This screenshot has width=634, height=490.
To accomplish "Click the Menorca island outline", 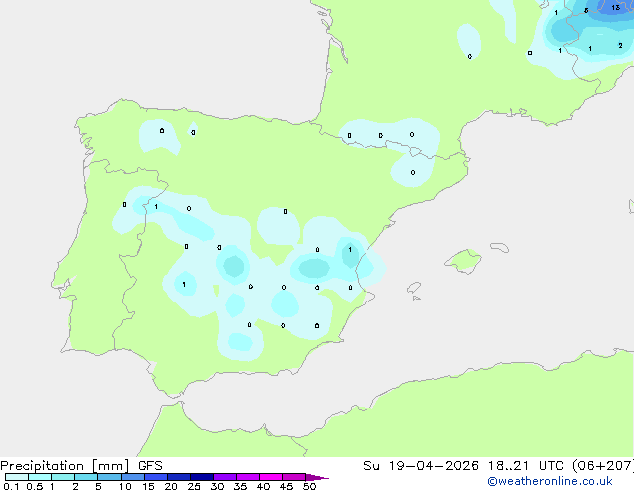I will 500,247.
